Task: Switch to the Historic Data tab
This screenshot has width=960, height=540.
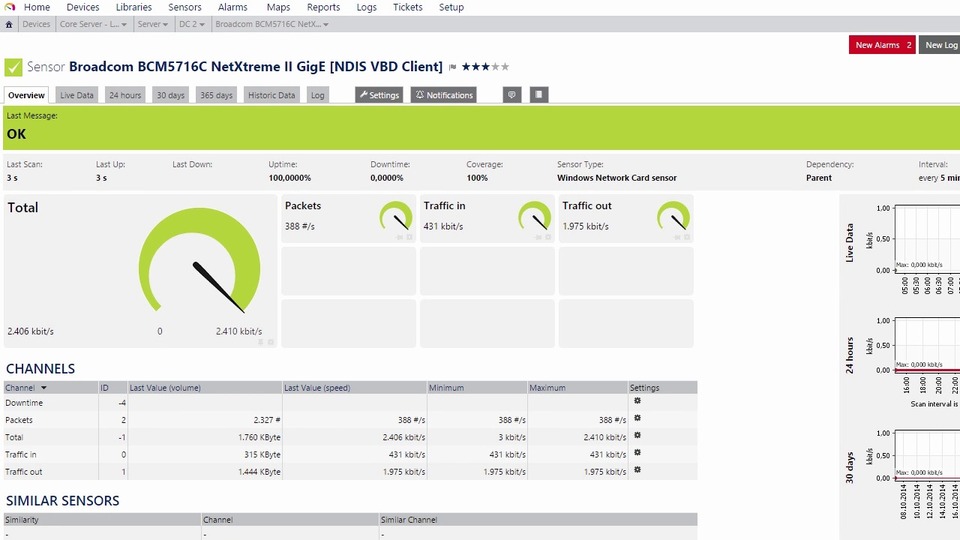Action: 271,95
